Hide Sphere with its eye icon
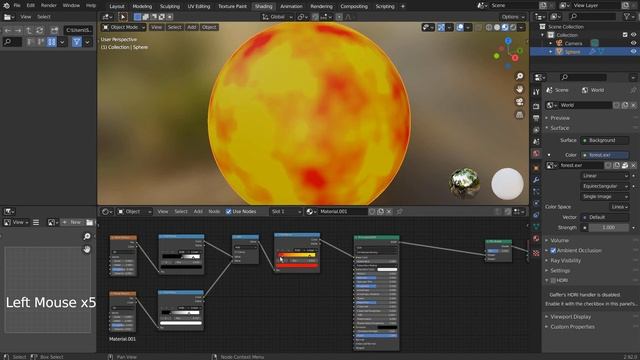640x360 pixels. pos(633,52)
